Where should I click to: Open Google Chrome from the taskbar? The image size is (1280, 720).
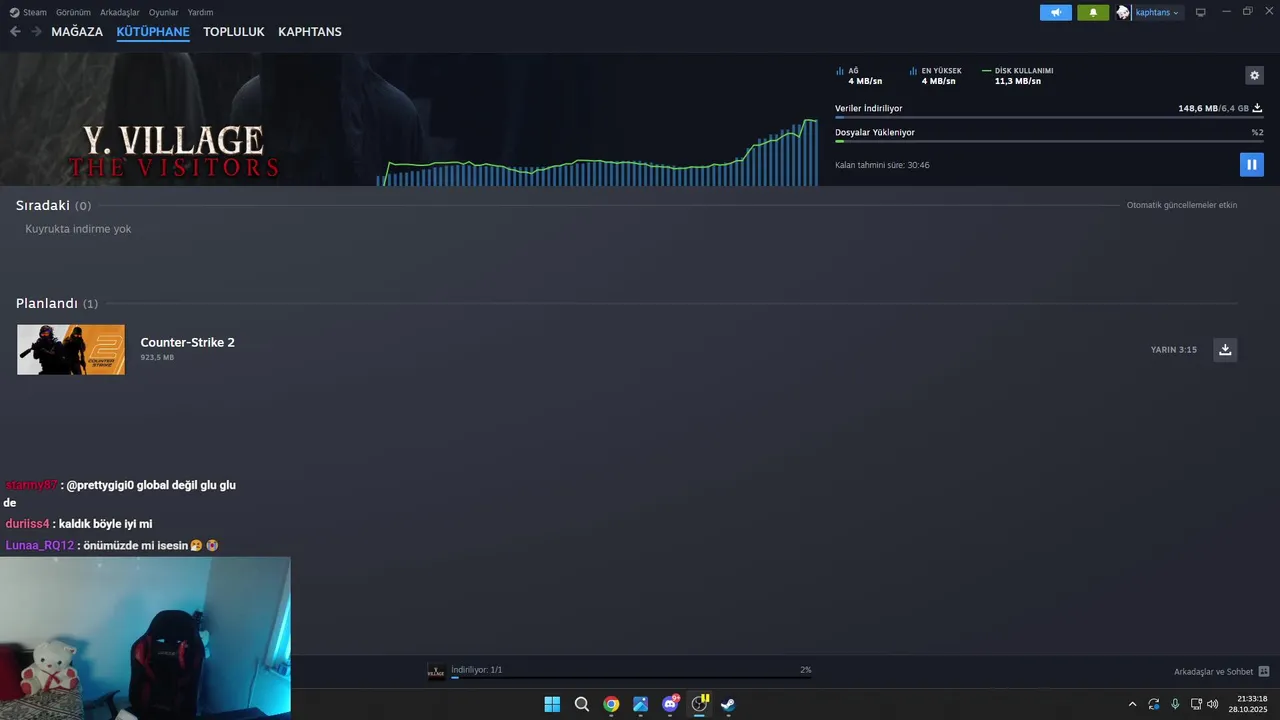pyautogui.click(x=611, y=704)
